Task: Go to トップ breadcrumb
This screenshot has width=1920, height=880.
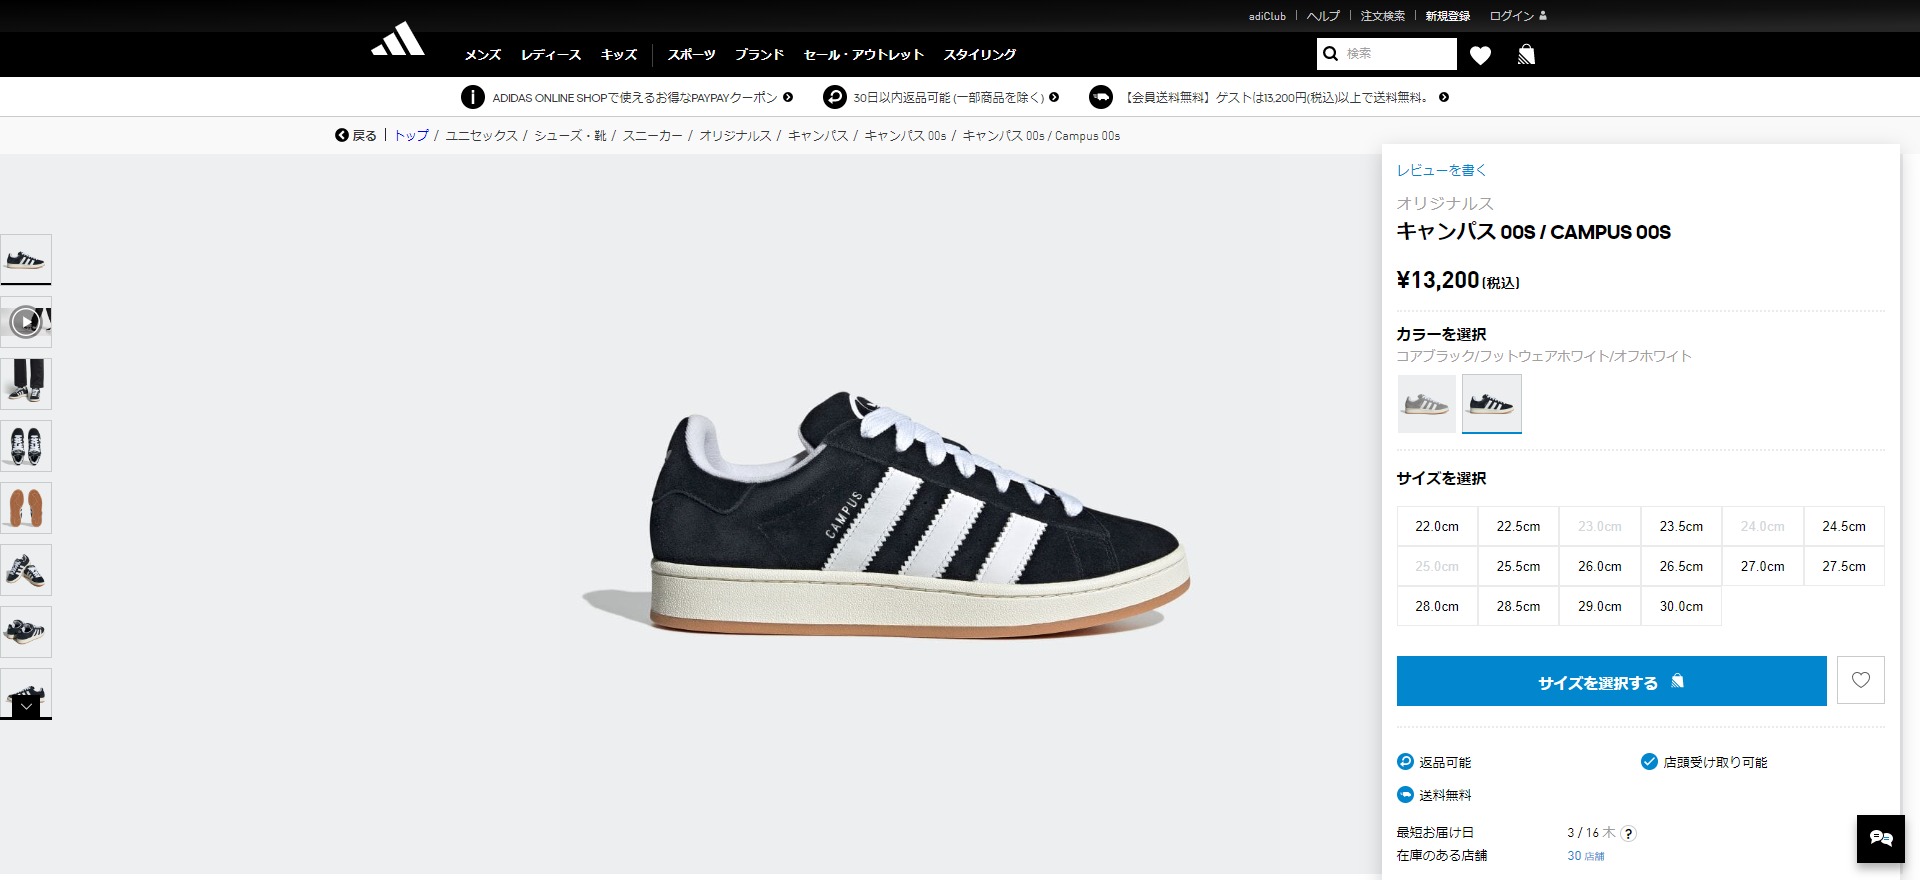Action: 411,135
